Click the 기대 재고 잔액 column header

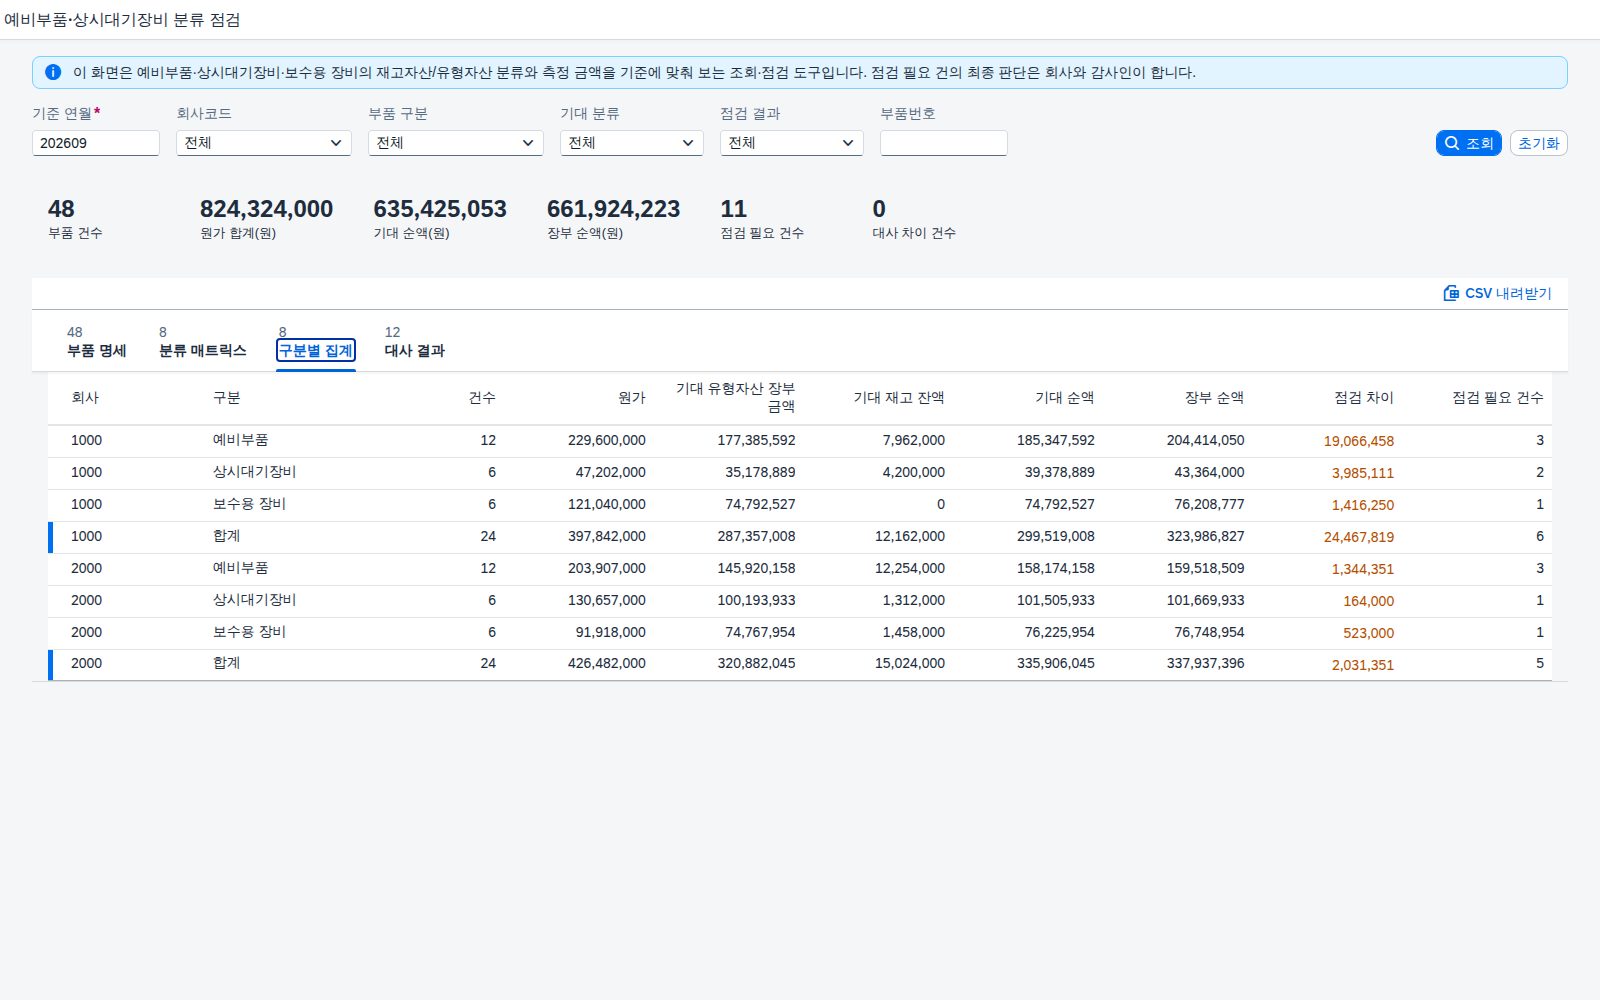899,398
